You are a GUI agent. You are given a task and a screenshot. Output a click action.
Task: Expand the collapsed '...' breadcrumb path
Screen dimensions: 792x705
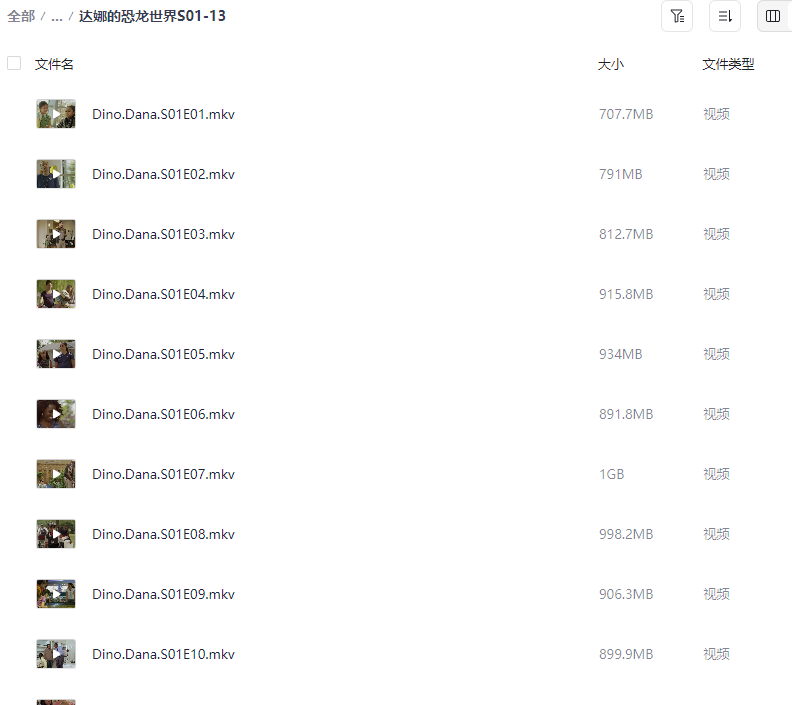[57, 17]
